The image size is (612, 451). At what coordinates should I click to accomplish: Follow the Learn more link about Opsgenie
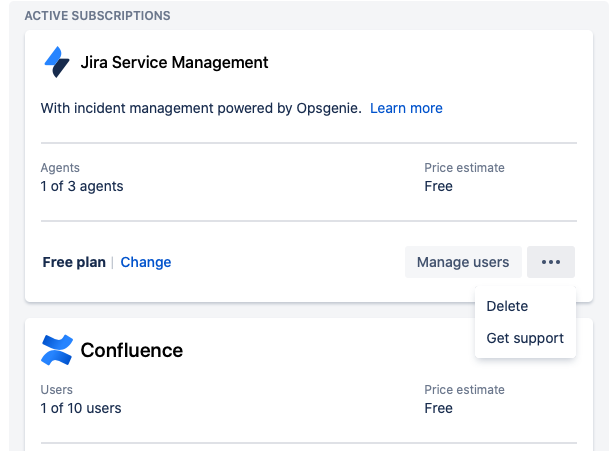tap(406, 108)
